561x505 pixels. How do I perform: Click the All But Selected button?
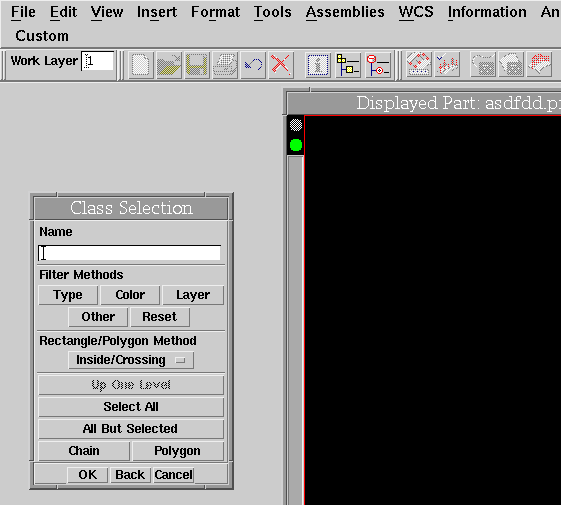[131, 429]
